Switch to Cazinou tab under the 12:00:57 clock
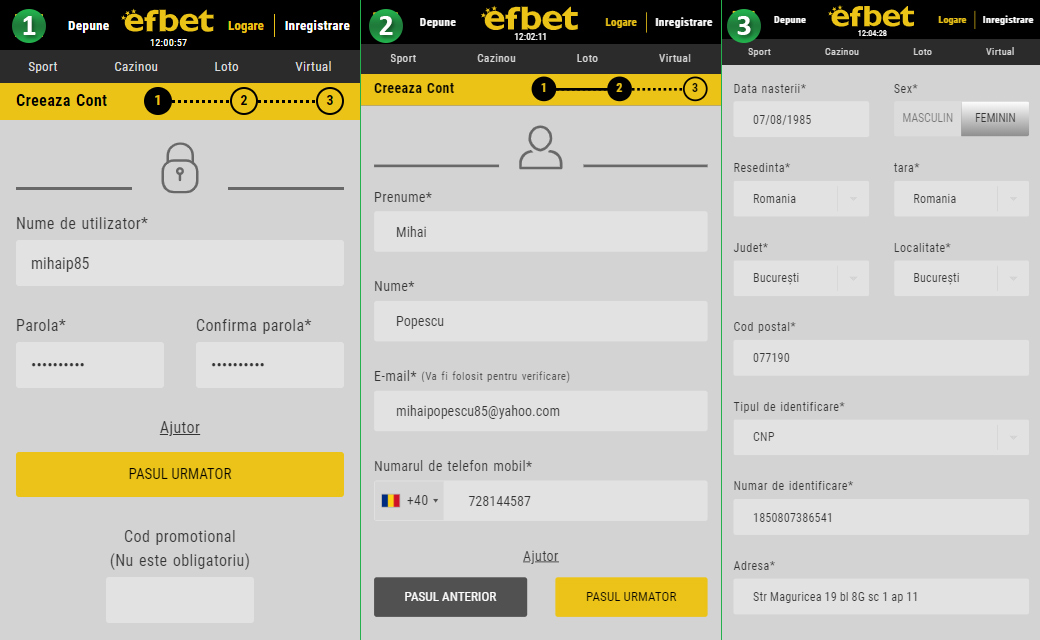 tap(136, 67)
